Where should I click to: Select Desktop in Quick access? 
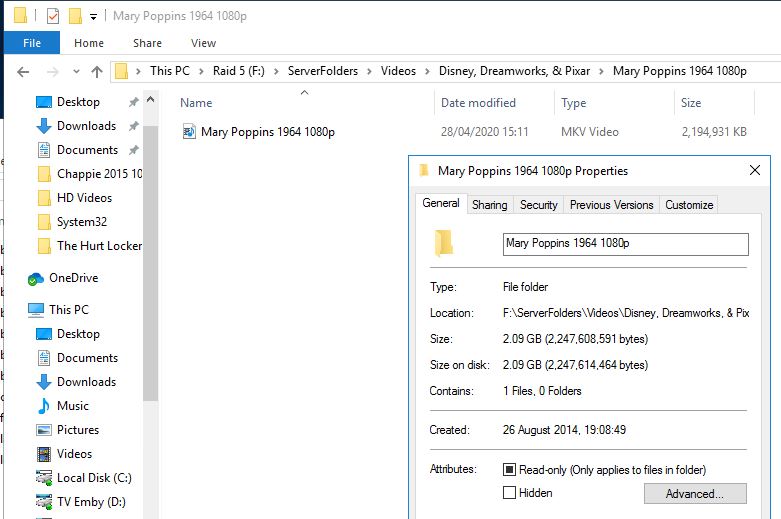point(78,102)
